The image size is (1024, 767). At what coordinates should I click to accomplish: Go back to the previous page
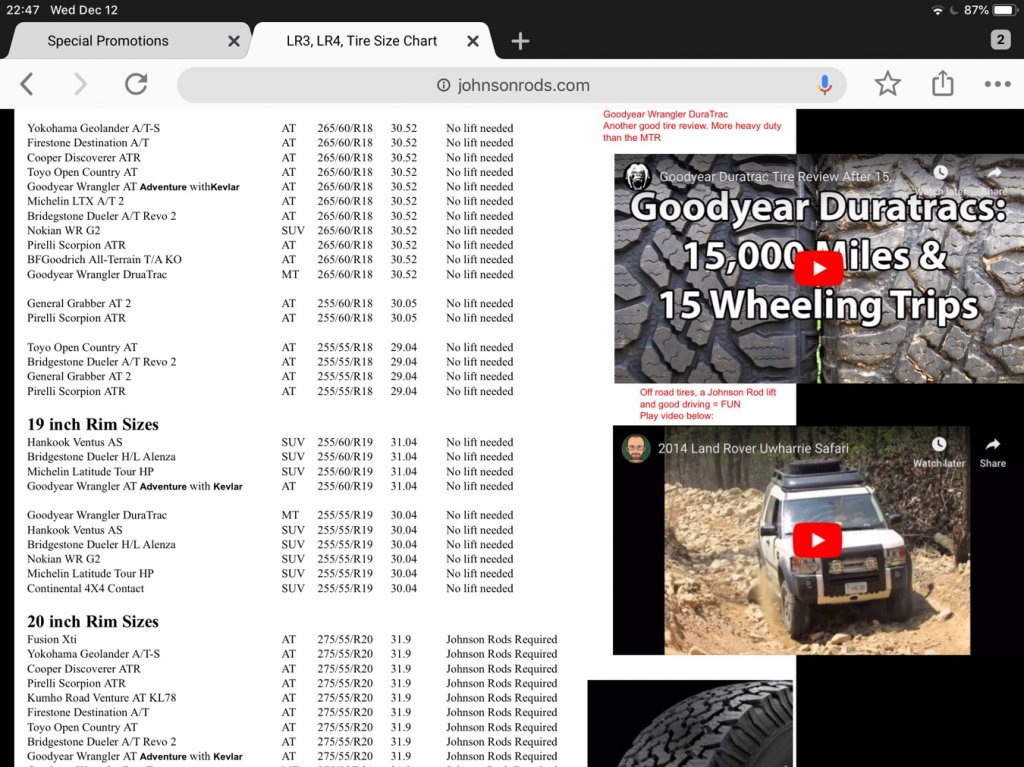27,84
